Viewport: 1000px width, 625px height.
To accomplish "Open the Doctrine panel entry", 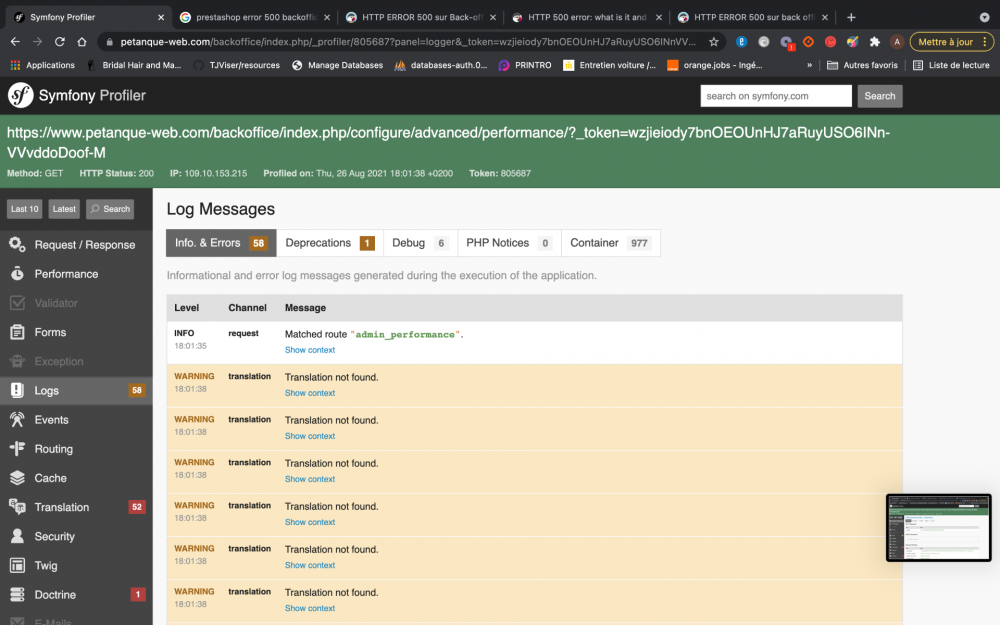I will pos(77,594).
